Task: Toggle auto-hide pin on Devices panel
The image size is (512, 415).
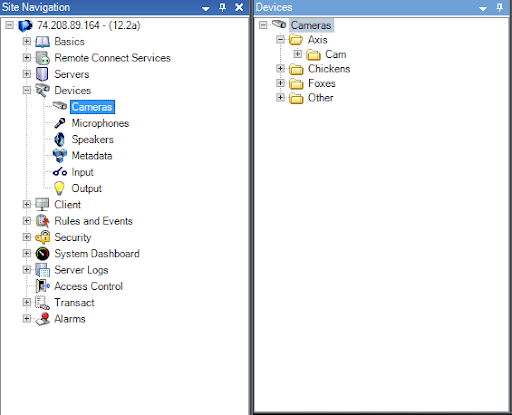Action: (499, 7)
